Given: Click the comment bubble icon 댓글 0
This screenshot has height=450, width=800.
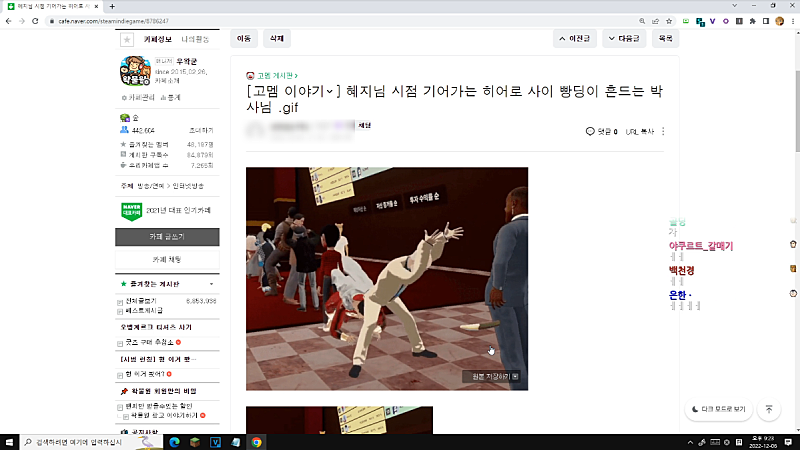Looking at the screenshot, I should tap(590, 131).
